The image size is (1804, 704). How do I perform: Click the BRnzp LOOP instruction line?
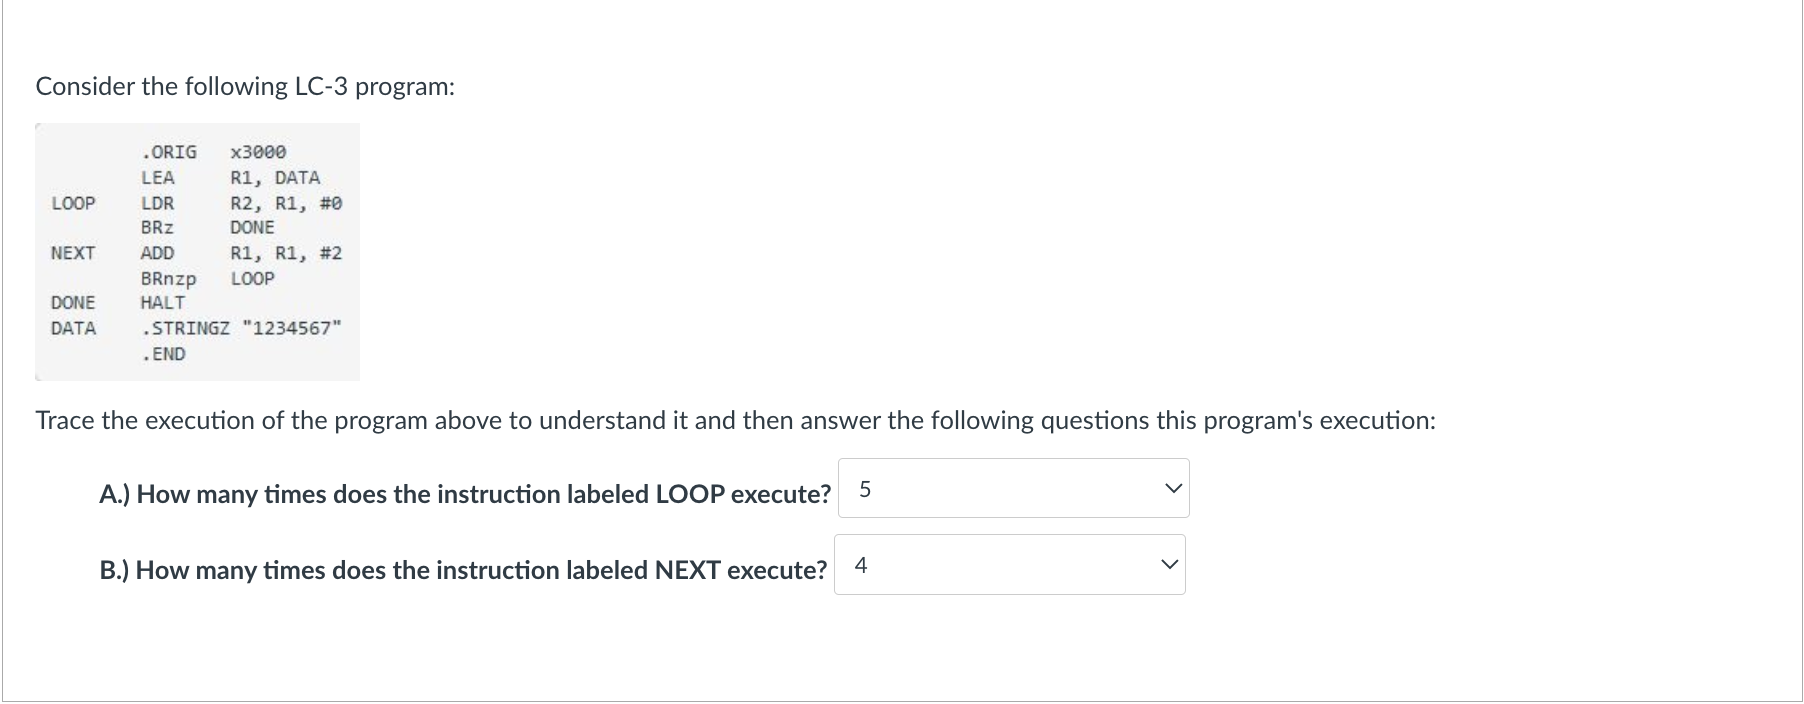(208, 278)
